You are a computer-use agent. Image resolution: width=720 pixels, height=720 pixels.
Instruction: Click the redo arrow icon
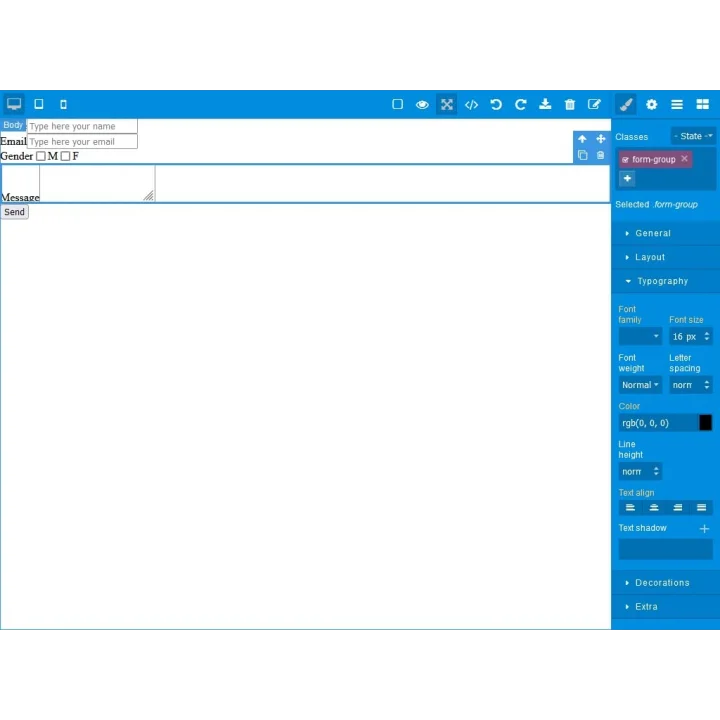click(x=520, y=105)
